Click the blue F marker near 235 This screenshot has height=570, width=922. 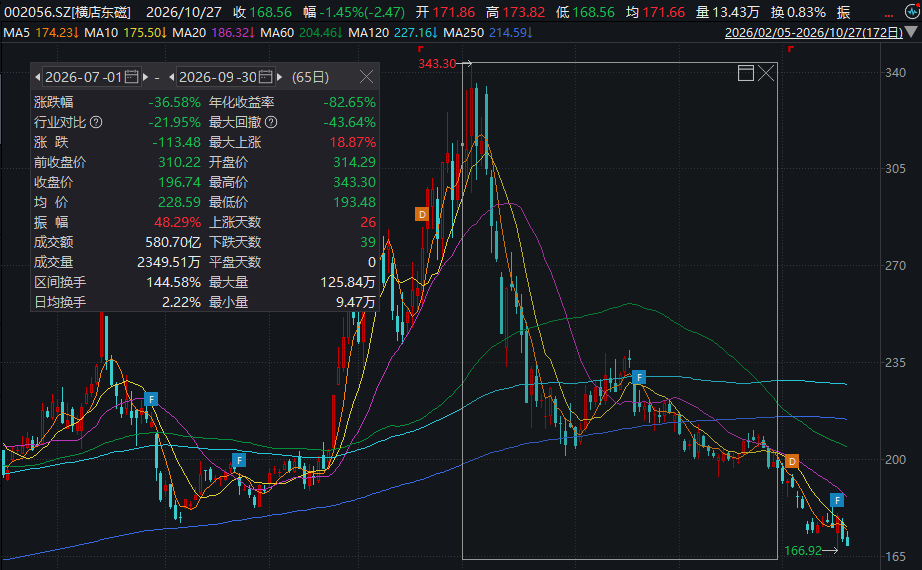(x=639, y=377)
